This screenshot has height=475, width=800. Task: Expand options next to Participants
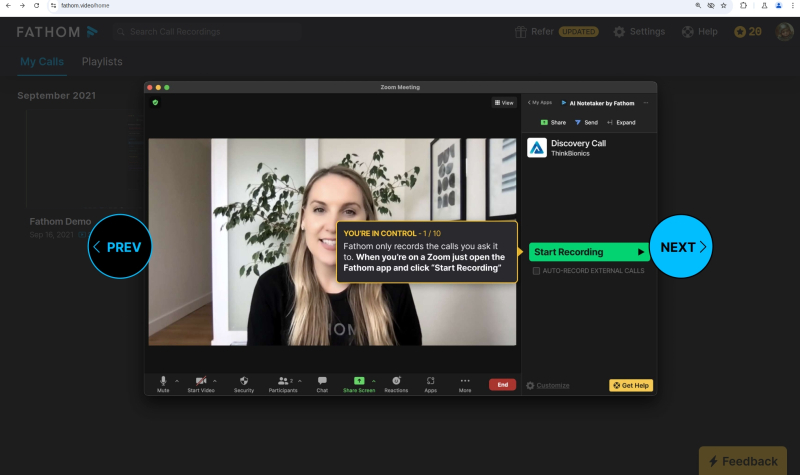click(x=300, y=381)
